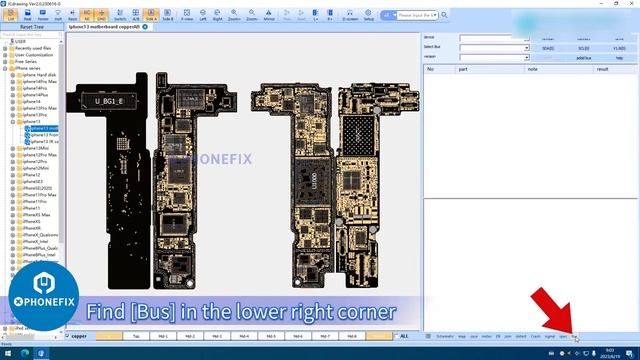Image resolution: width=640 pixels, height=360 pixels.
Task: Select the Mid-8 layer tab
Action: coord(352,336)
